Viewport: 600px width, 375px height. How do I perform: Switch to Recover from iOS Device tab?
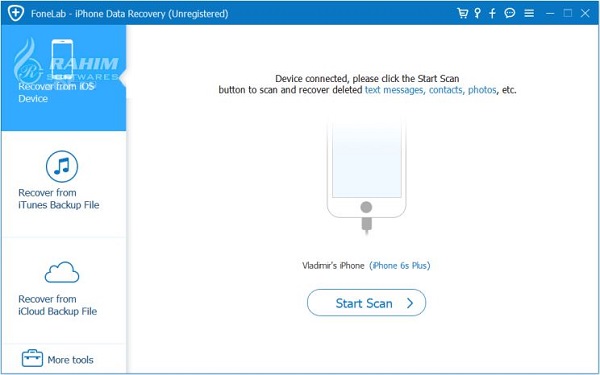[x=64, y=78]
